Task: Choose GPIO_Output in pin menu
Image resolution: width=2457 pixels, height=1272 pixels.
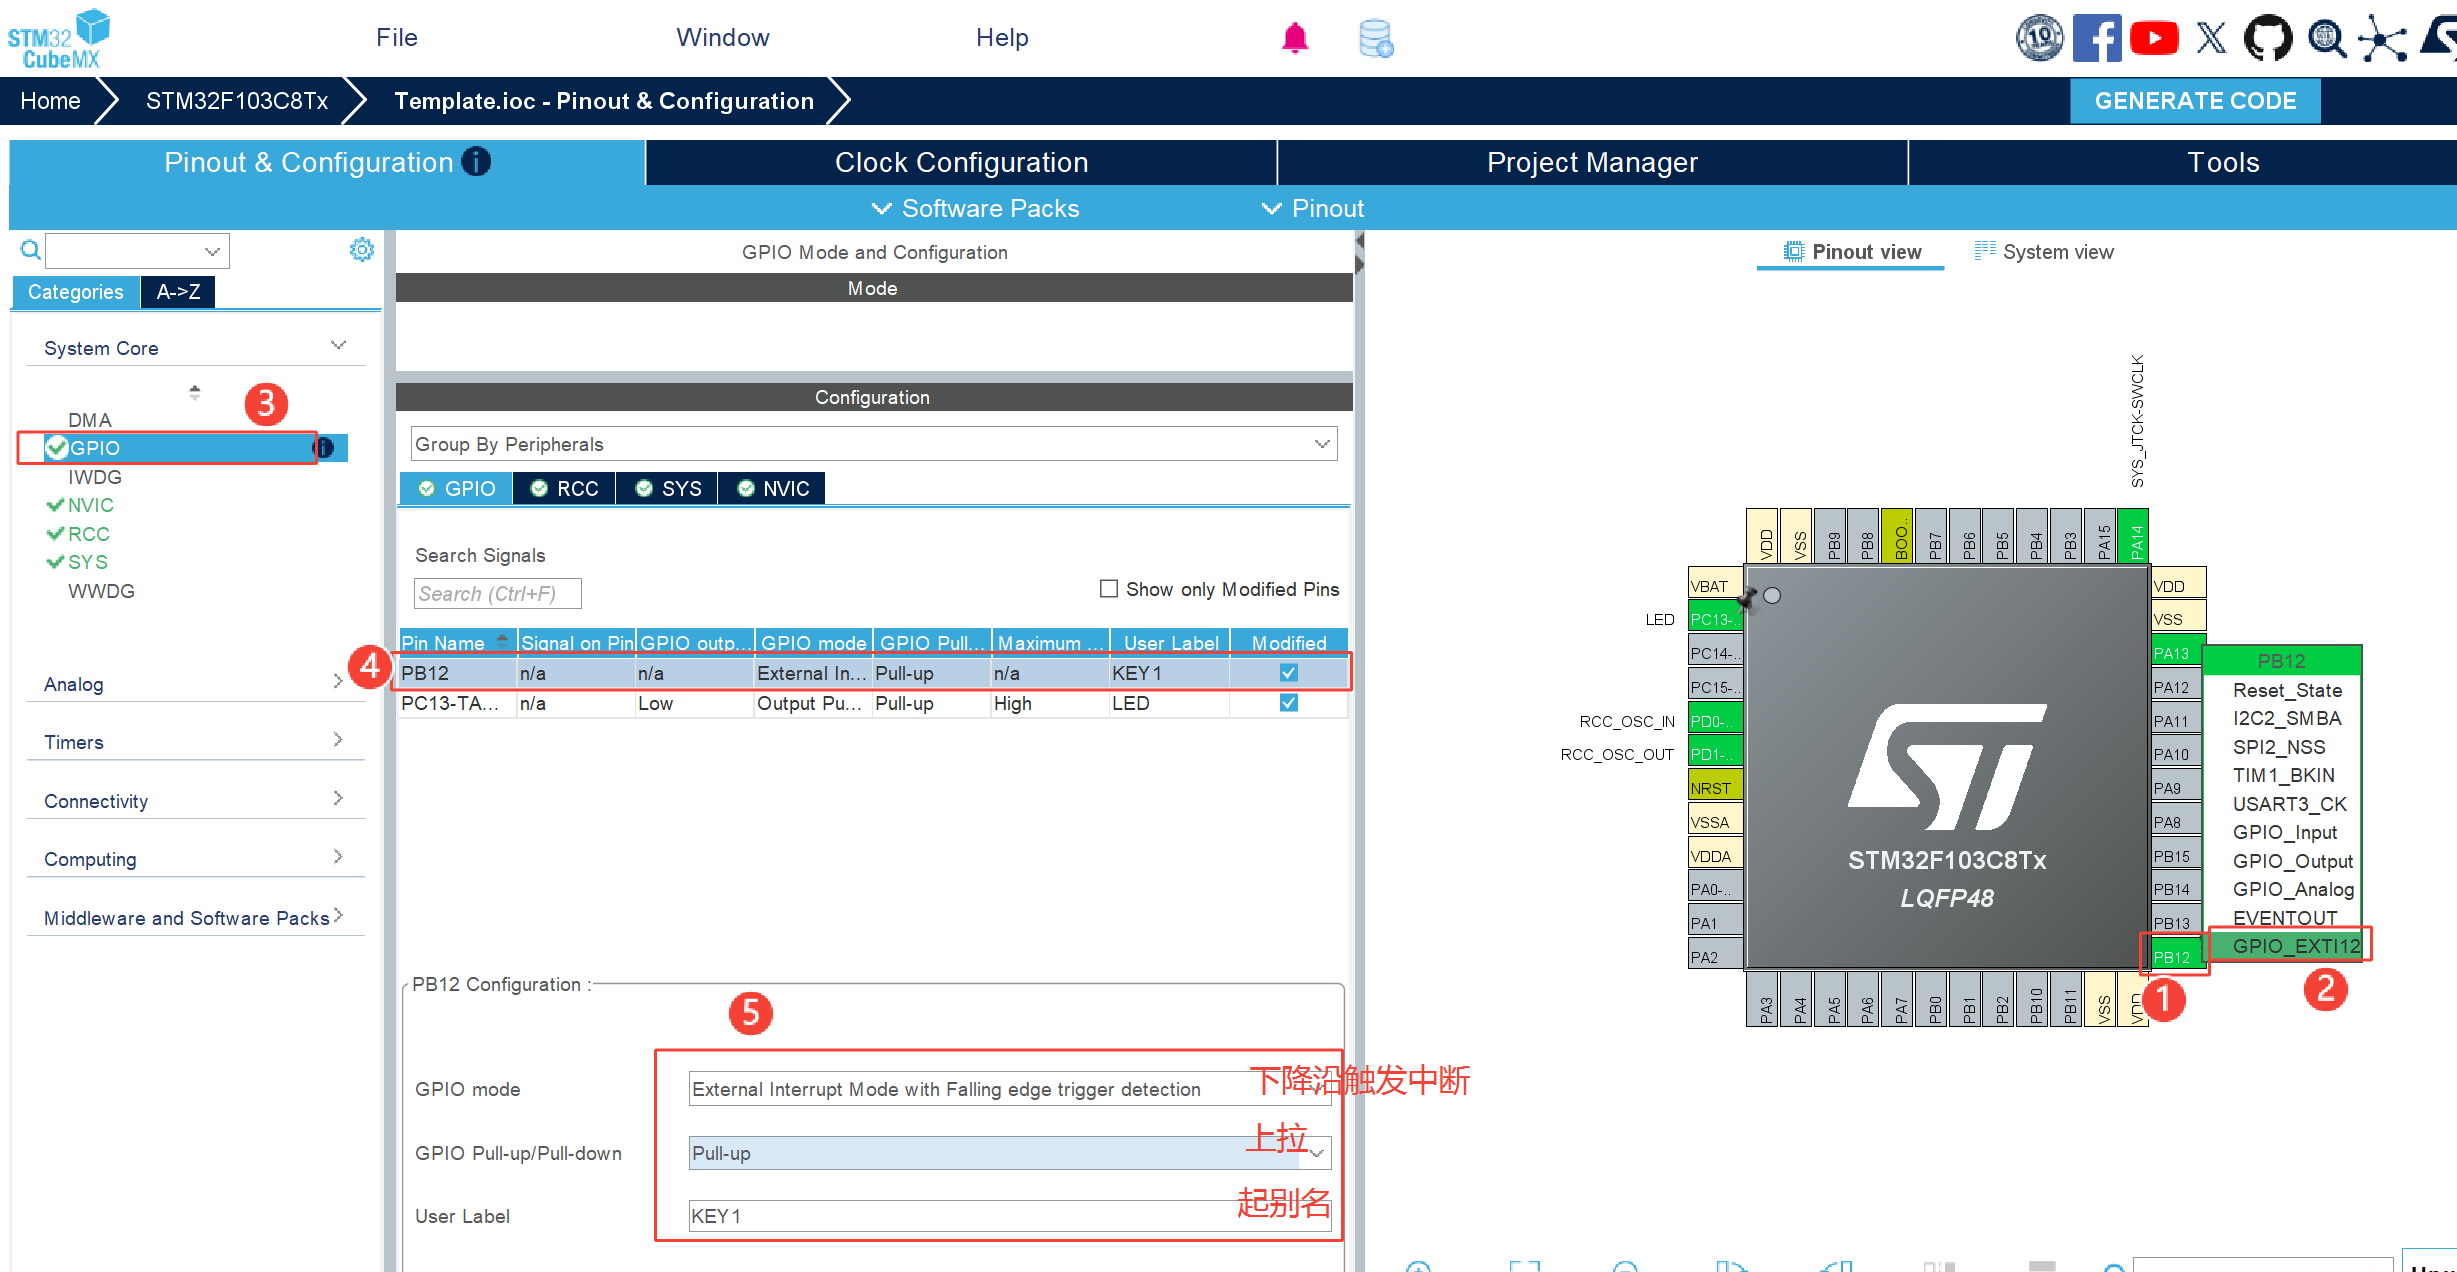Action: tap(2292, 861)
